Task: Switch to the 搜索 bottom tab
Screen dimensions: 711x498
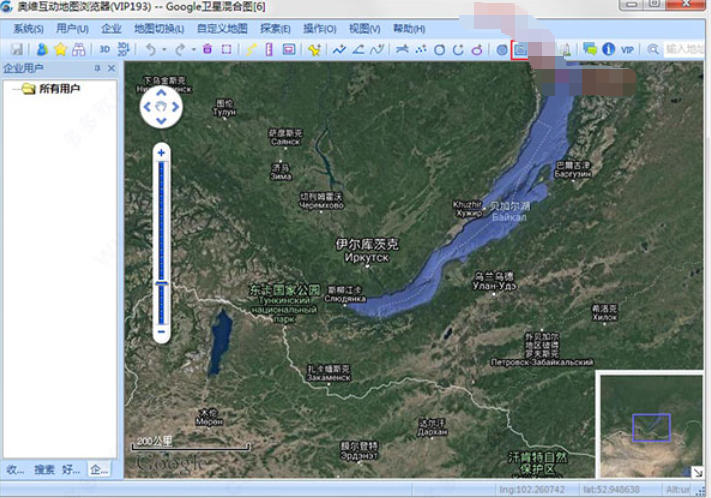Action: [44, 469]
